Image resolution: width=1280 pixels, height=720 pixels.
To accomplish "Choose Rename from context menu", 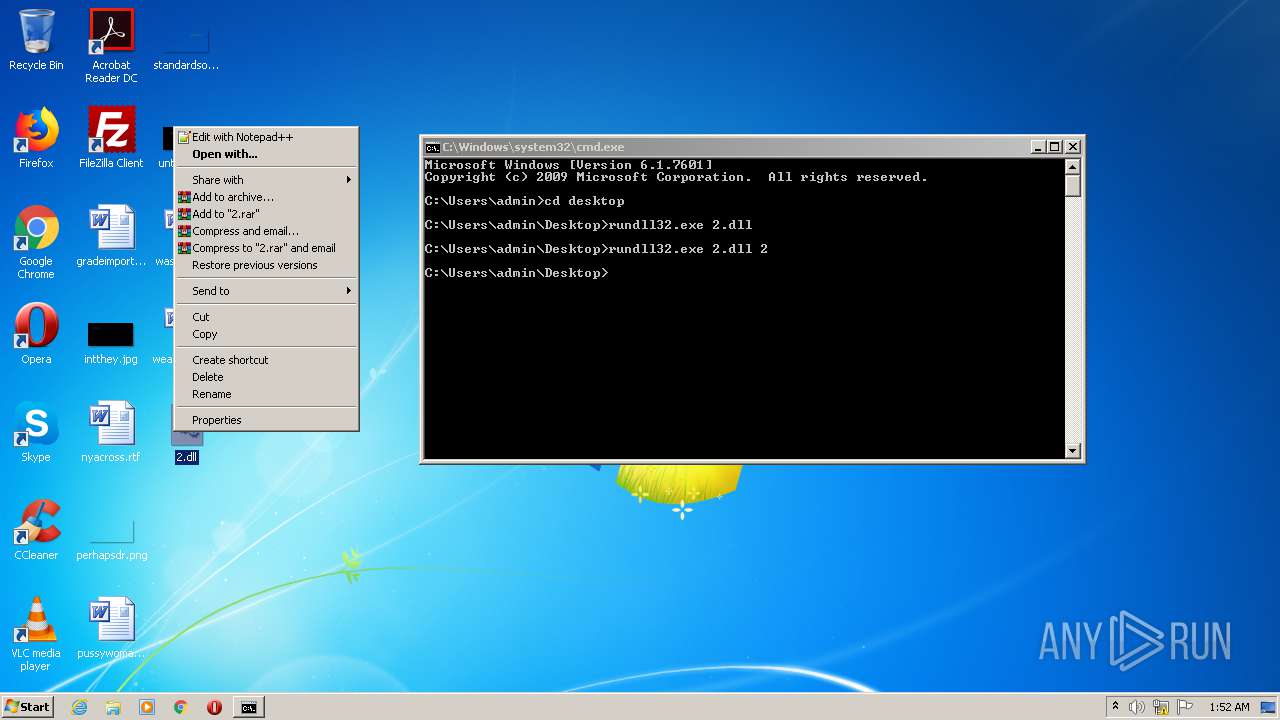I will pyautogui.click(x=267, y=394).
